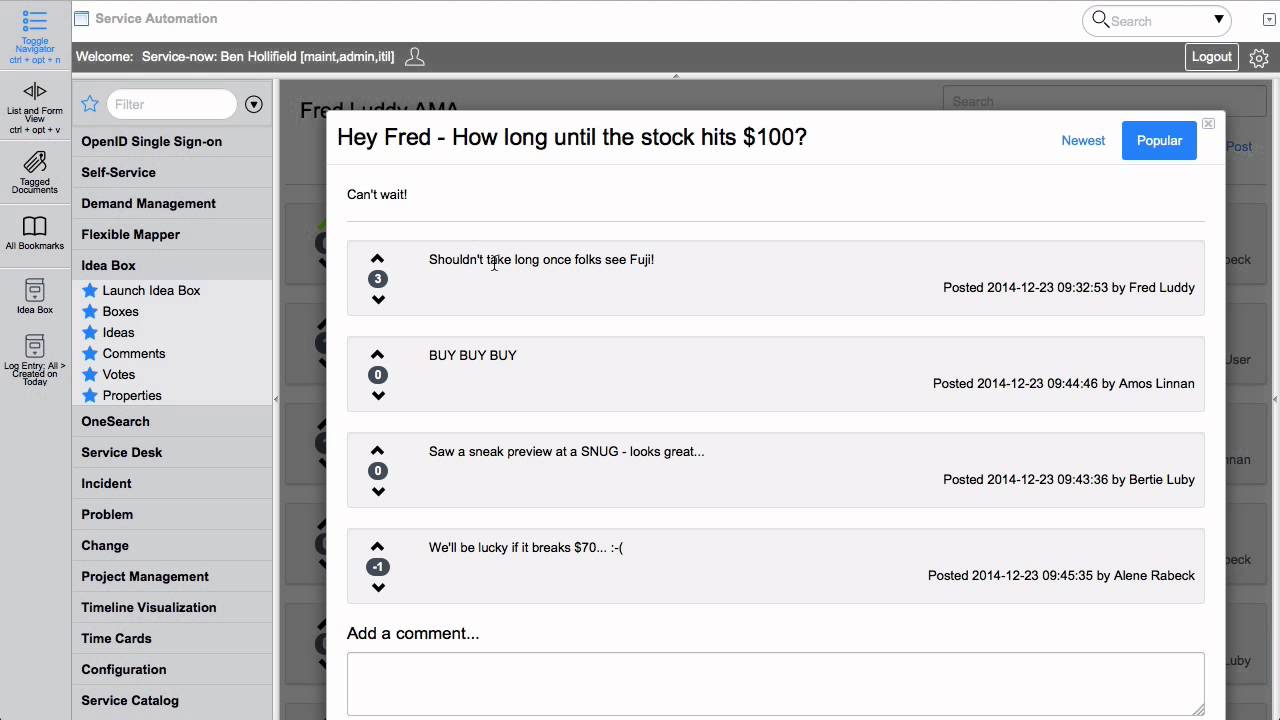Click the Idea Box bookmark icon
The image size is (1280, 720).
click(x=35, y=290)
